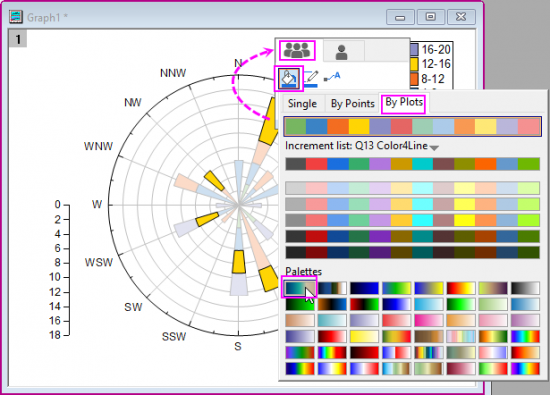Switch to the Single color tab
This screenshot has width=550, height=395.
[x=302, y=104]
